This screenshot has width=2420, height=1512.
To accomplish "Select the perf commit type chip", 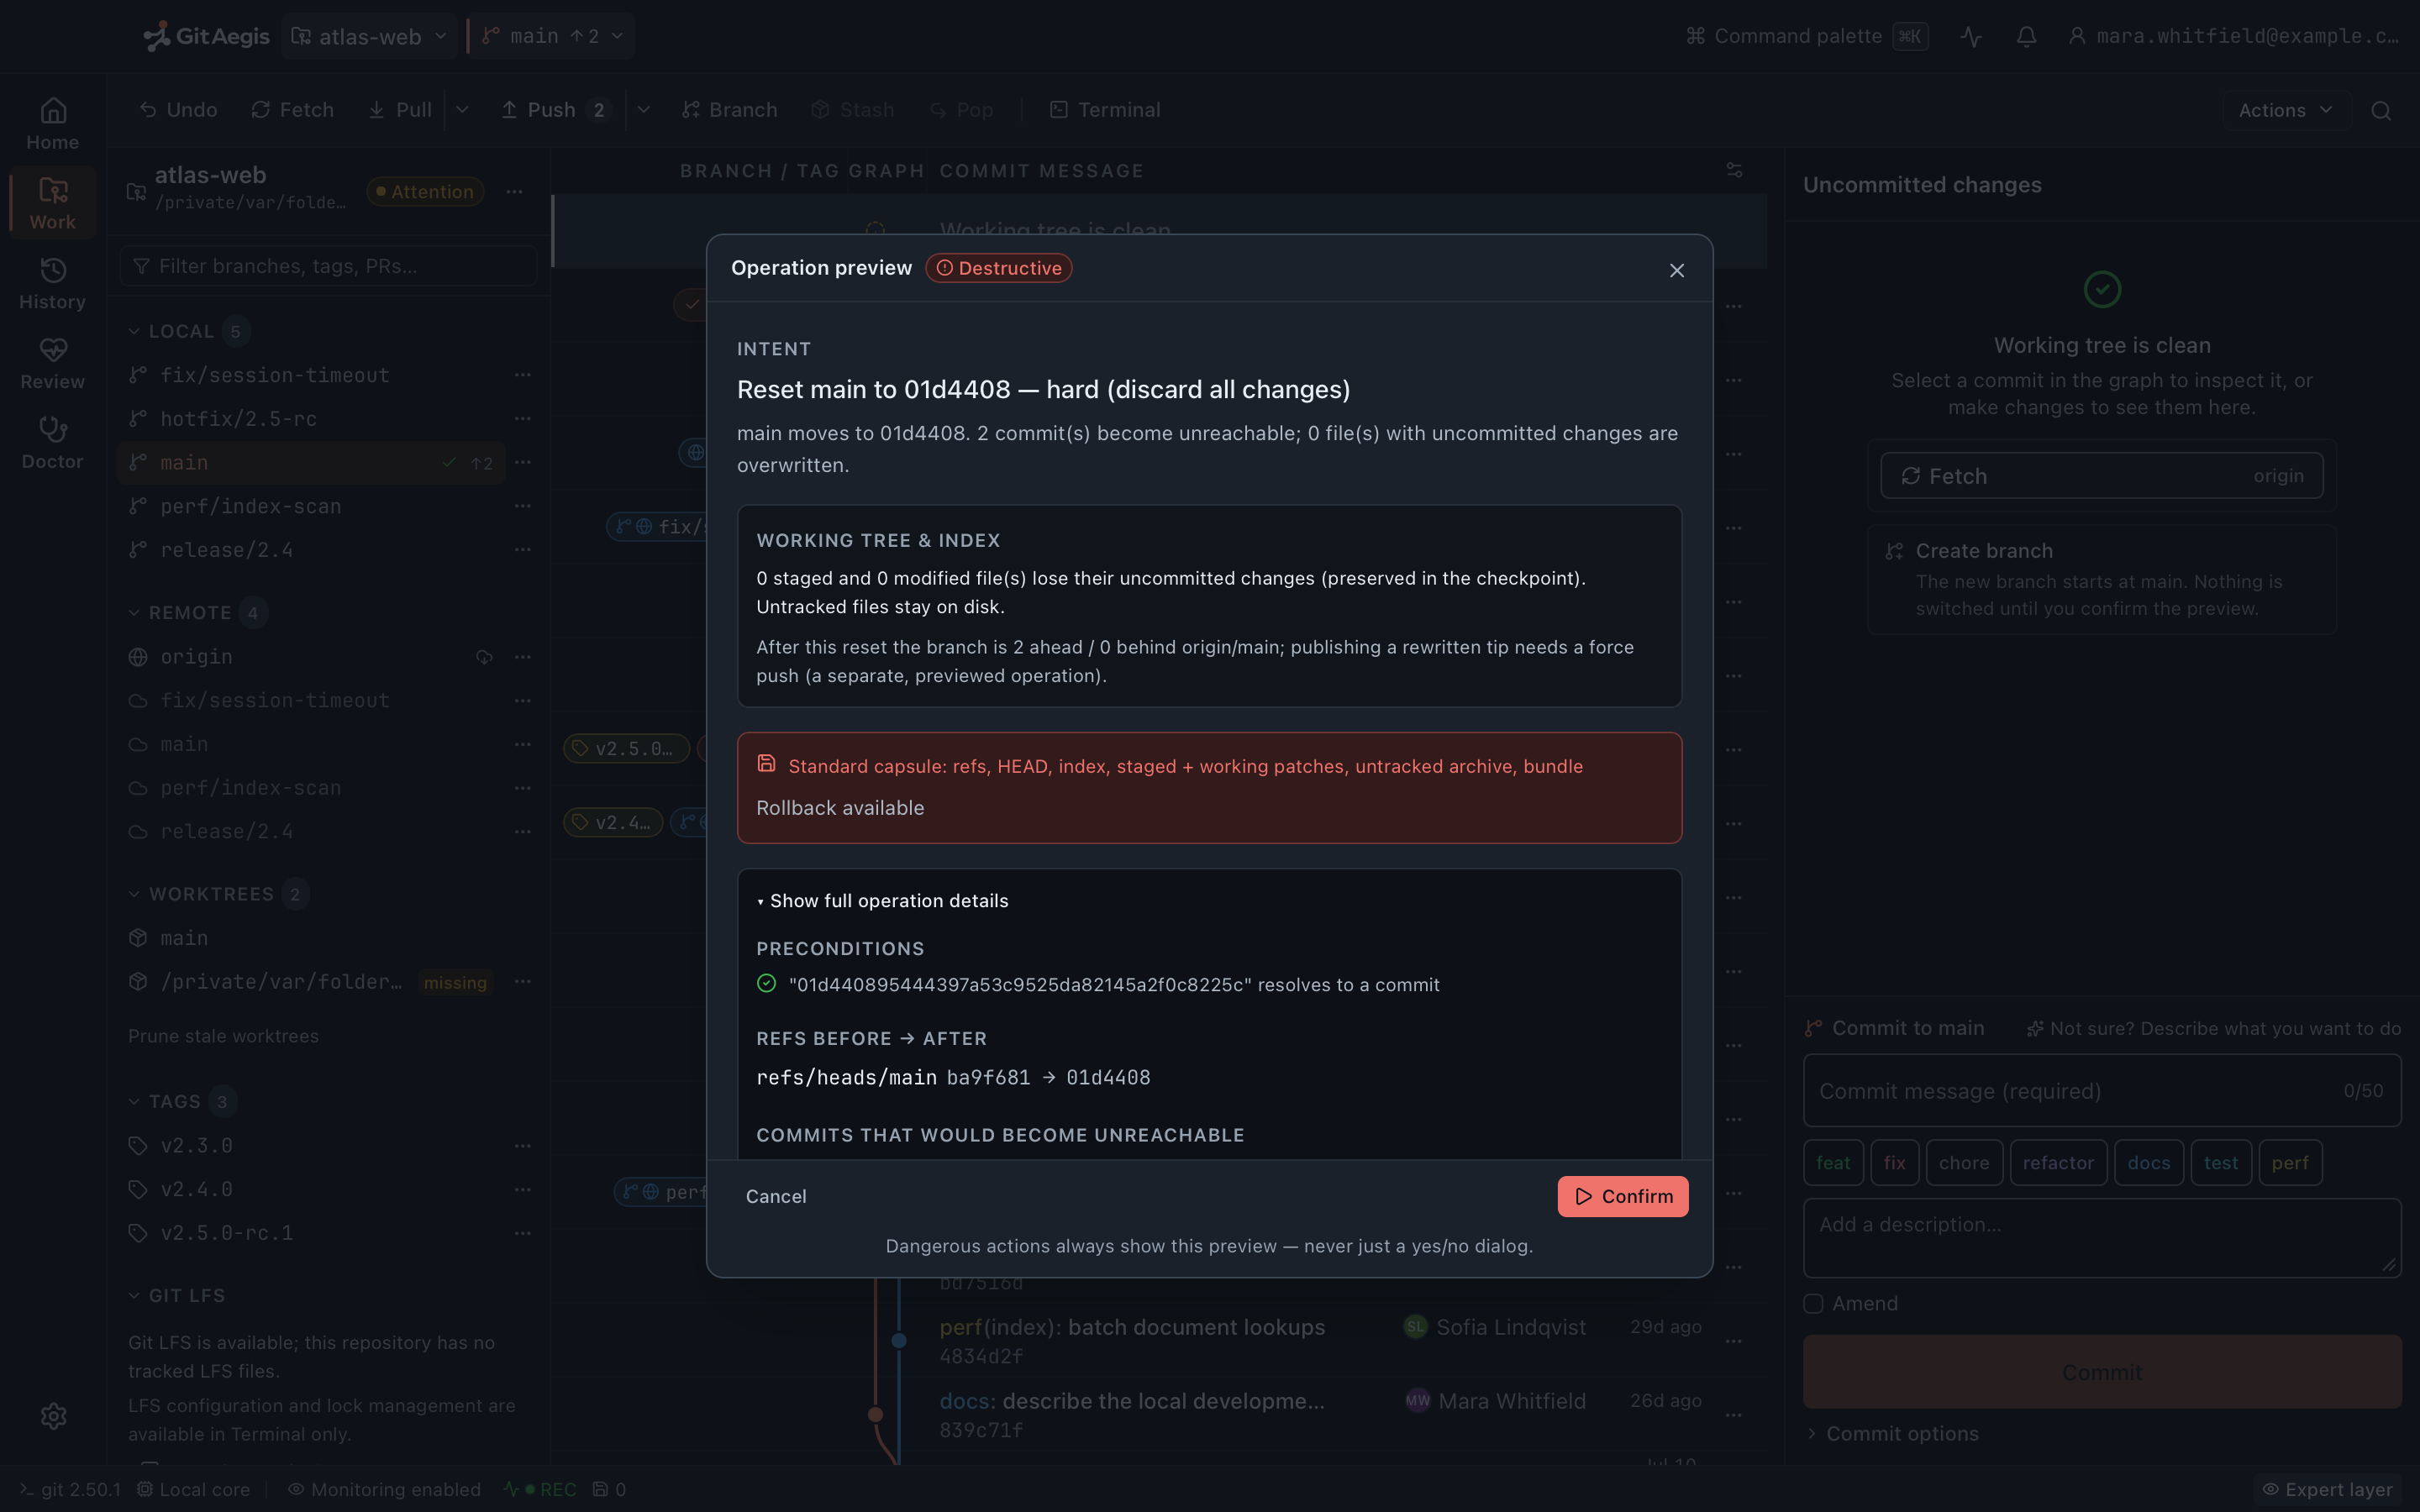I will point(2290,1163).
